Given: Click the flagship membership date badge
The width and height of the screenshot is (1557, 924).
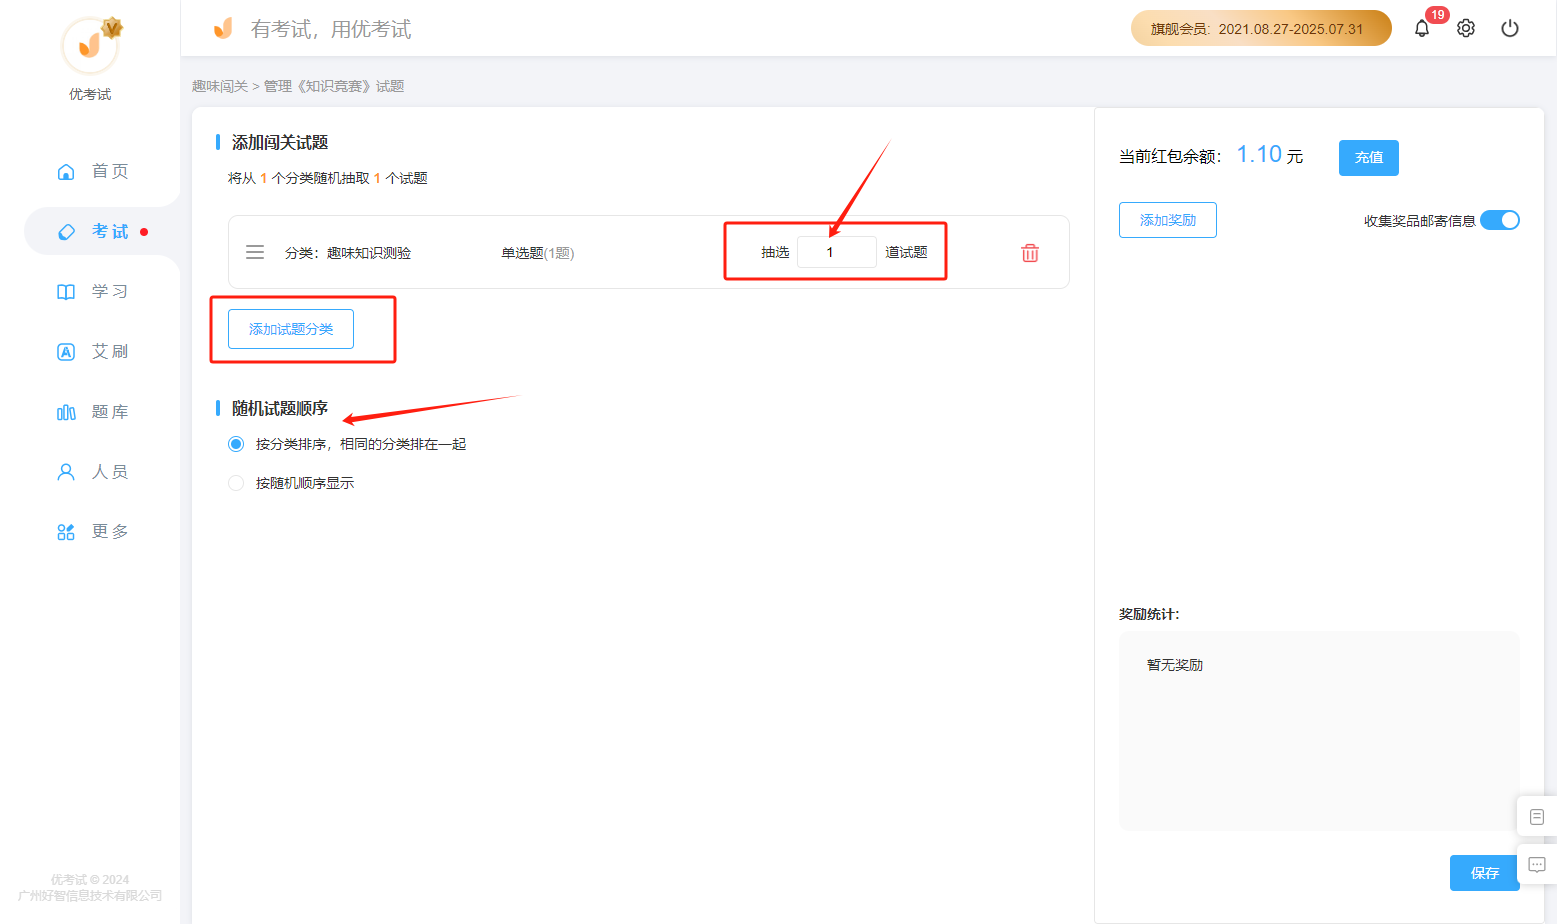Looking at the screenshot, I should [1261, 28].
